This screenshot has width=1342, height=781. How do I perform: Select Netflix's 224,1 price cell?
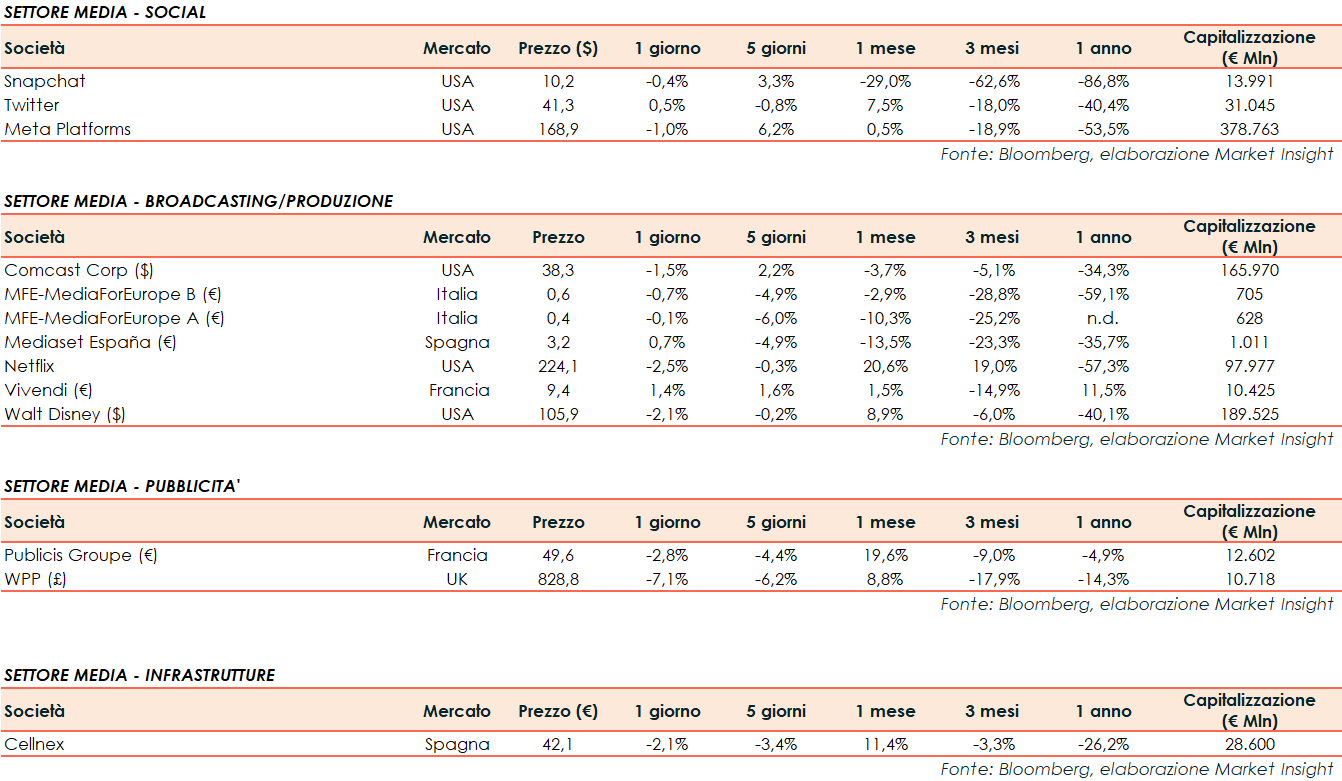point(558,366)
